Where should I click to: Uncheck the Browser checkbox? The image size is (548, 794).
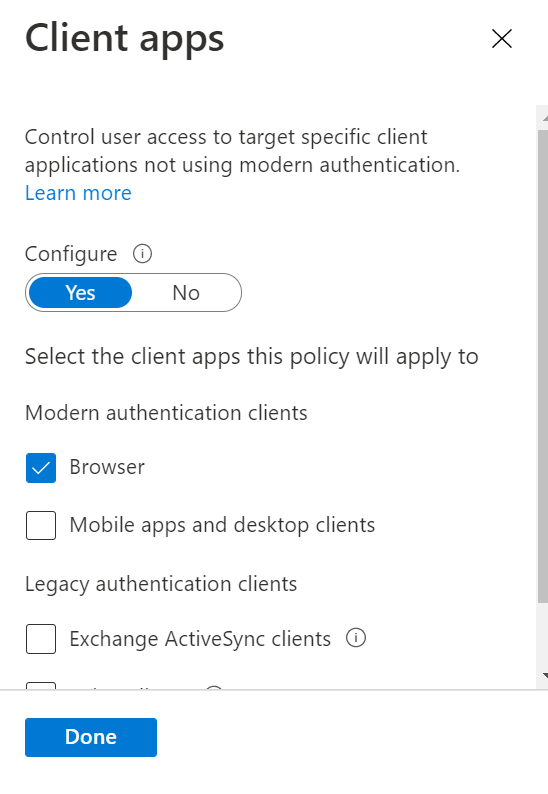(x=41, y=467)
